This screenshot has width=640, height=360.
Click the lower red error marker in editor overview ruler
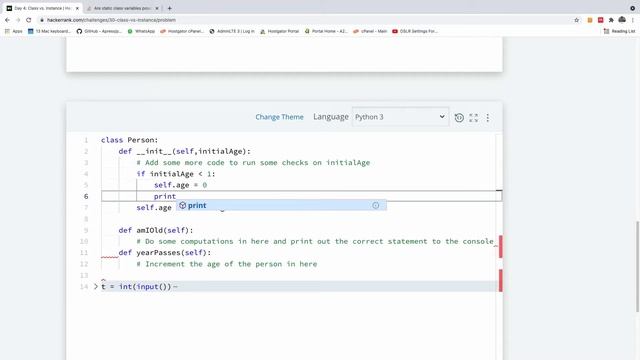[500, 280]
